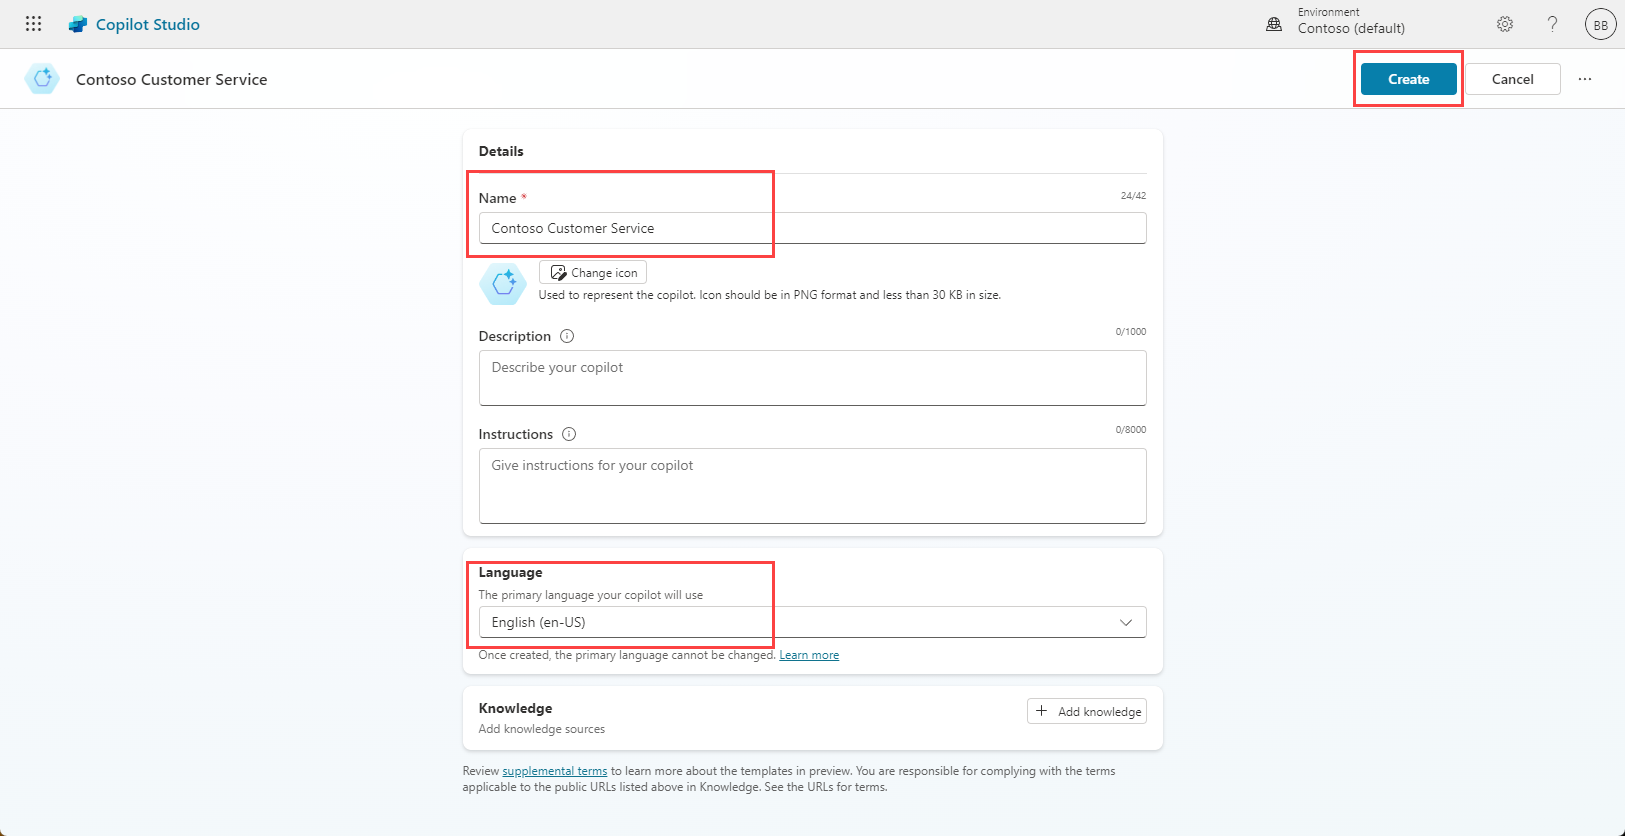
Task: Click the Add knowledge button
Action: pos(1087,711)
